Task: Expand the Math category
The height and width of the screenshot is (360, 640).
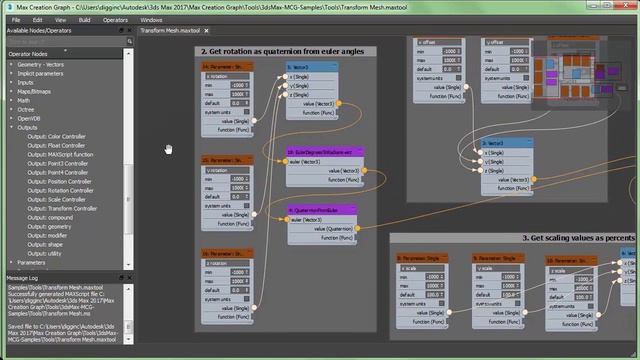Action: (11, 100)
